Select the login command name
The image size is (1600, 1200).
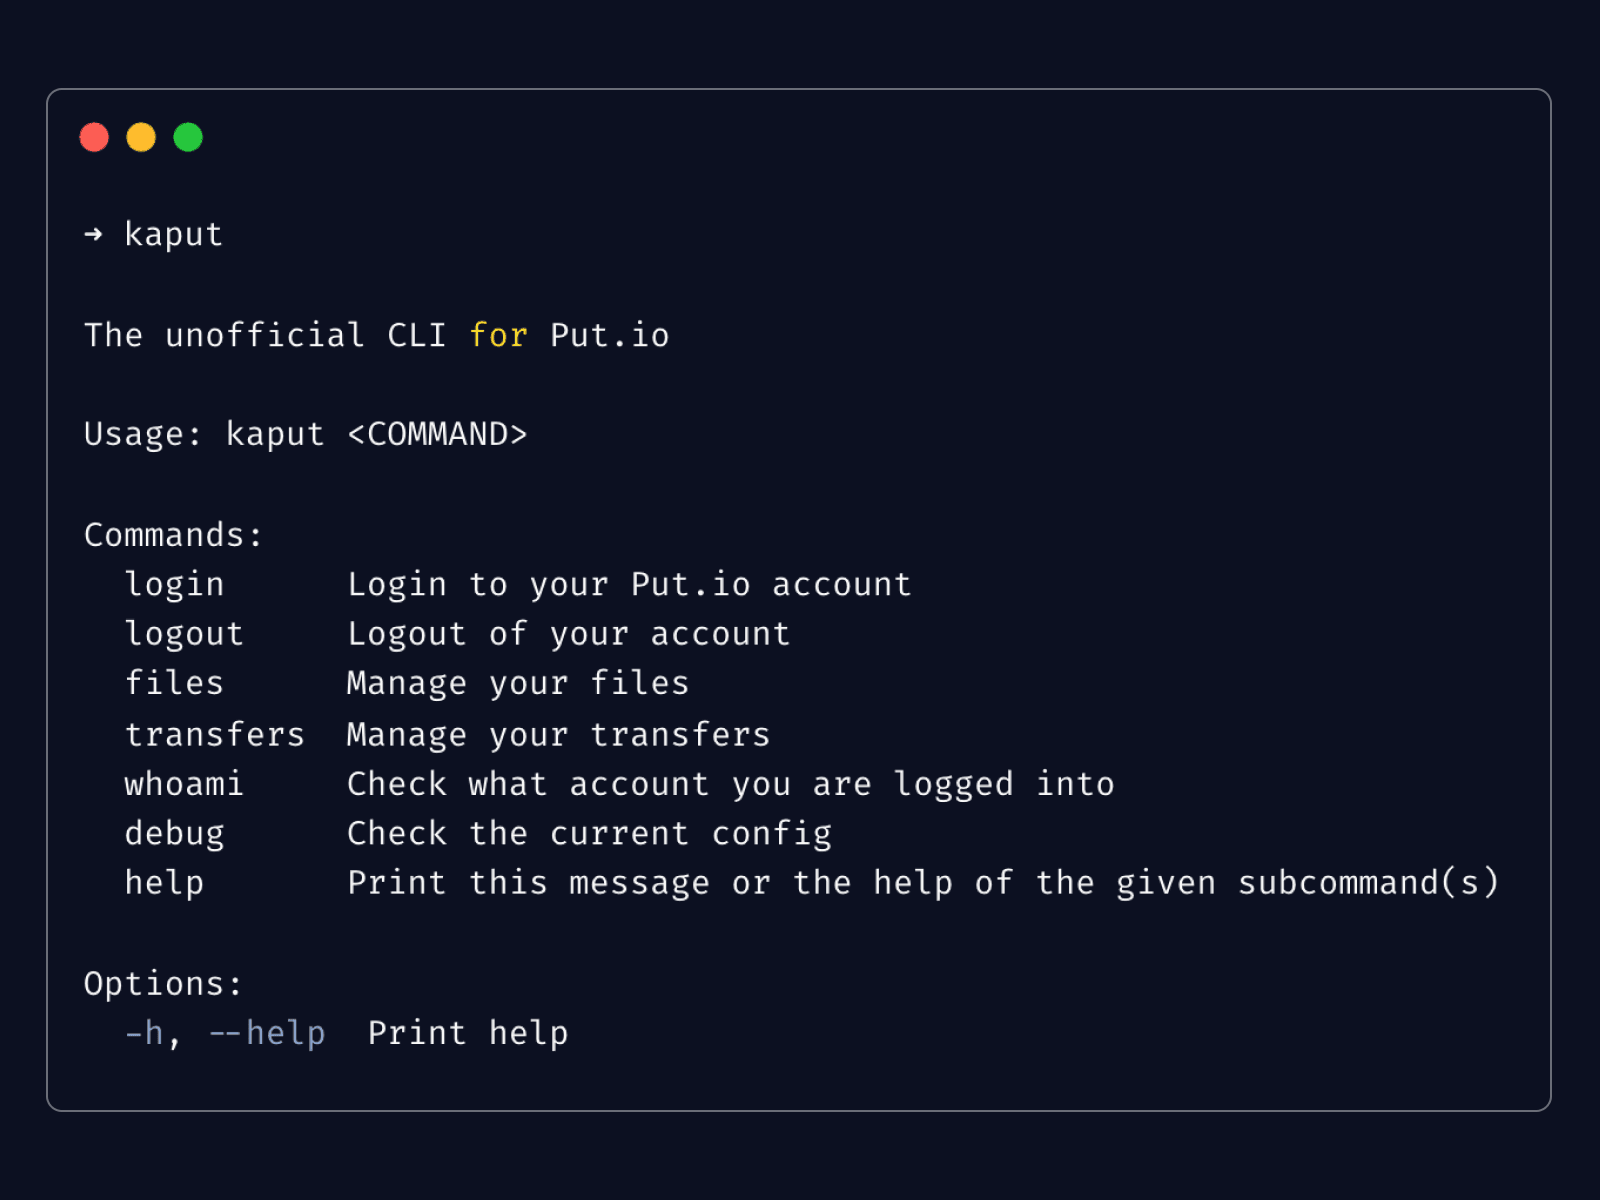pyautogui.click(x=174, y=584)
